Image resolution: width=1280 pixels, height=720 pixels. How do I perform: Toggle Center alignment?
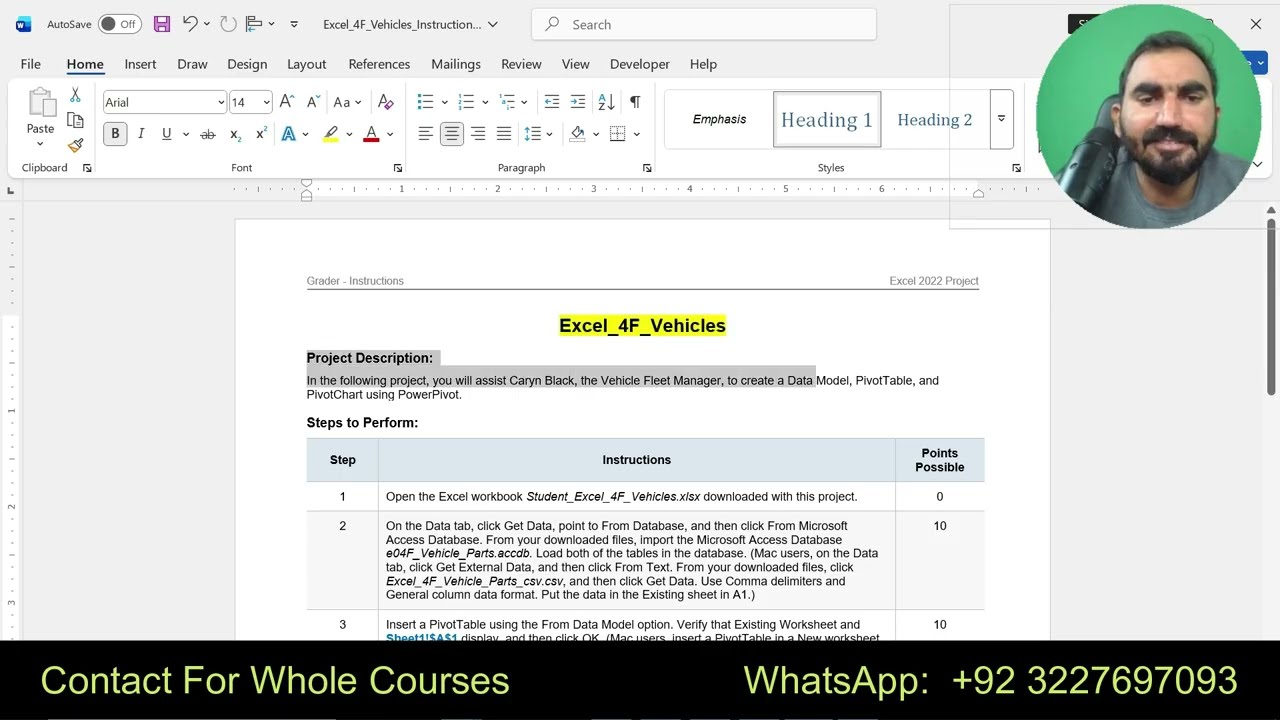(452, 134)
